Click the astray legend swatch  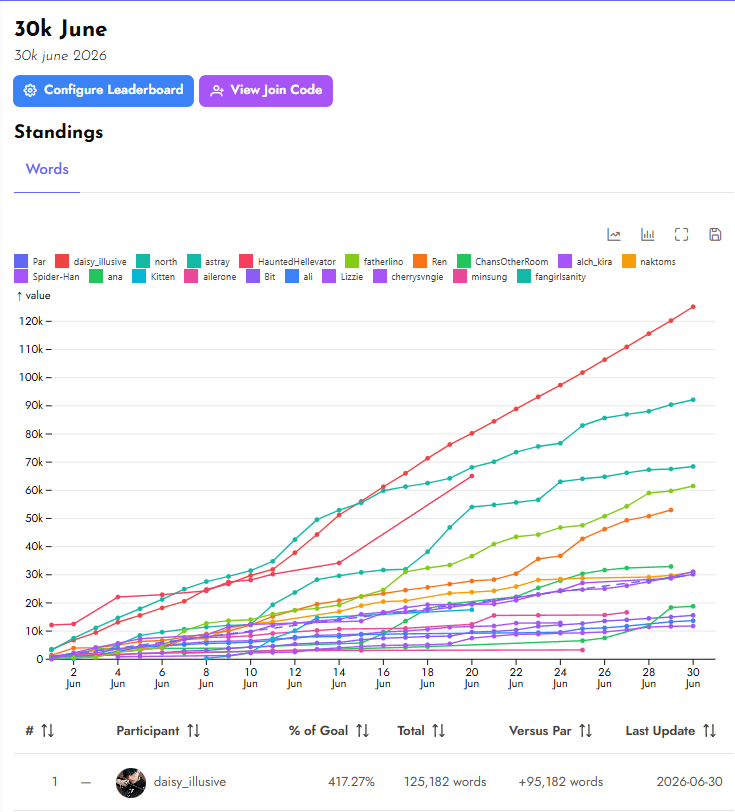coord(194,262)
